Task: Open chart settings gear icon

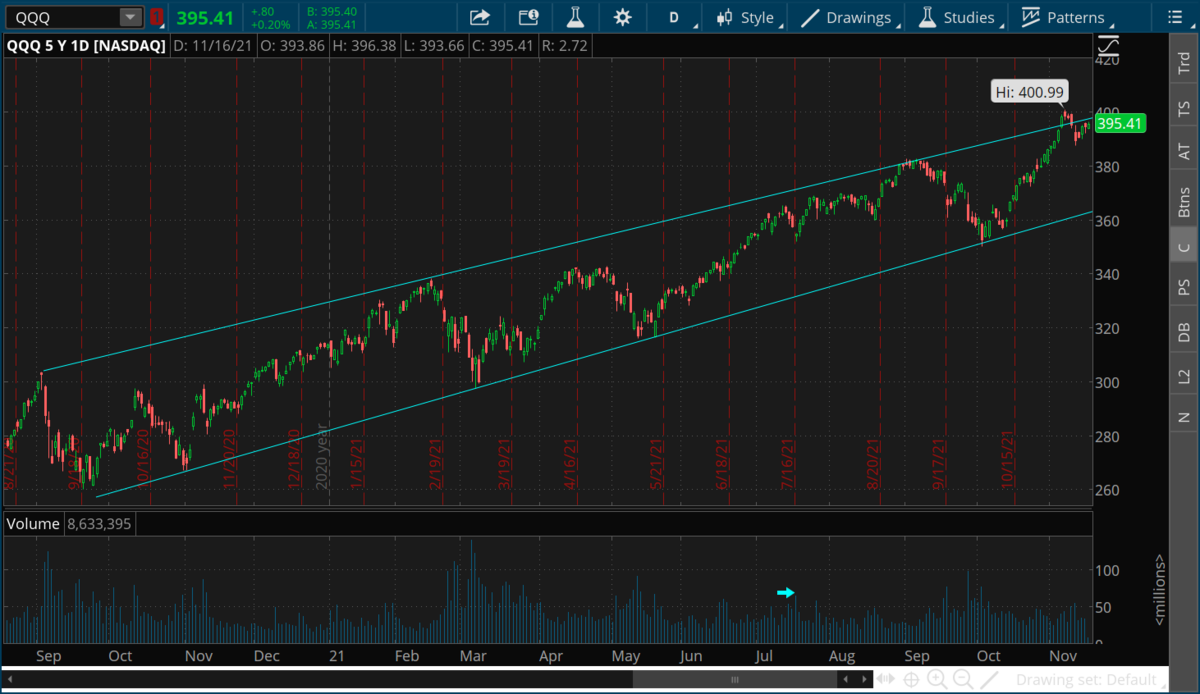Action: pos(623,17)
